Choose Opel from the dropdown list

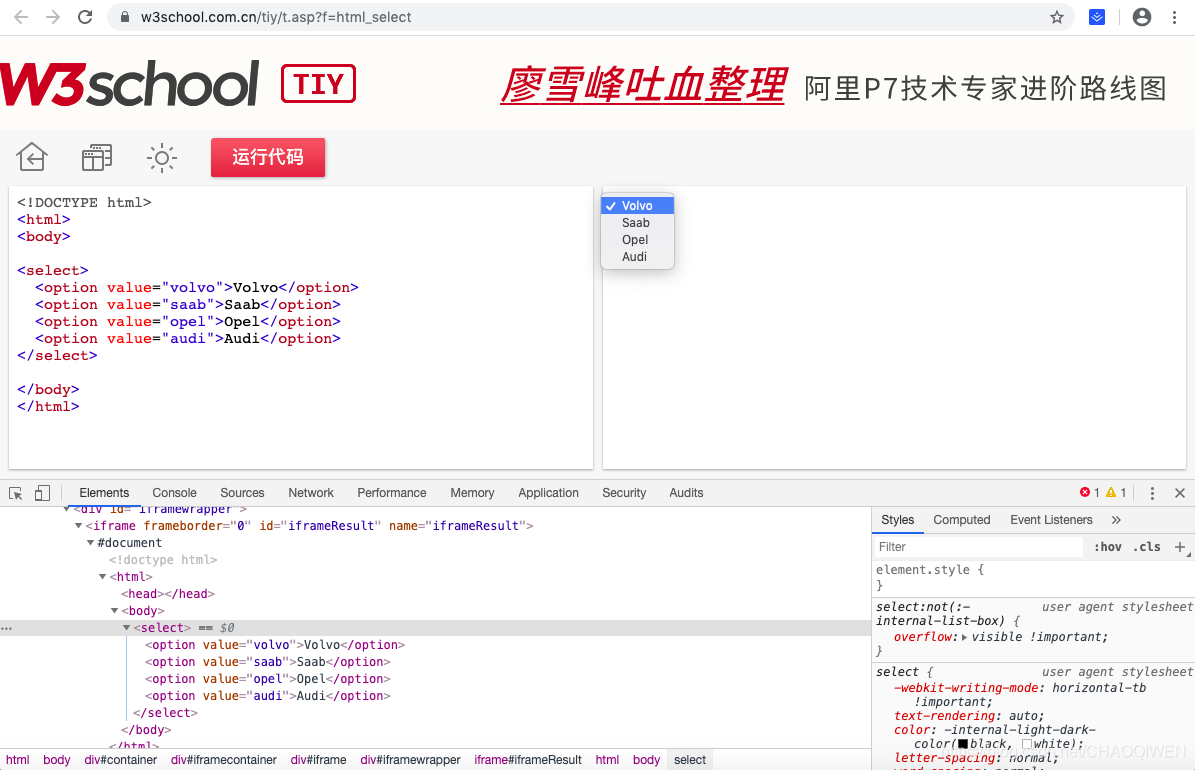(637, 239)
